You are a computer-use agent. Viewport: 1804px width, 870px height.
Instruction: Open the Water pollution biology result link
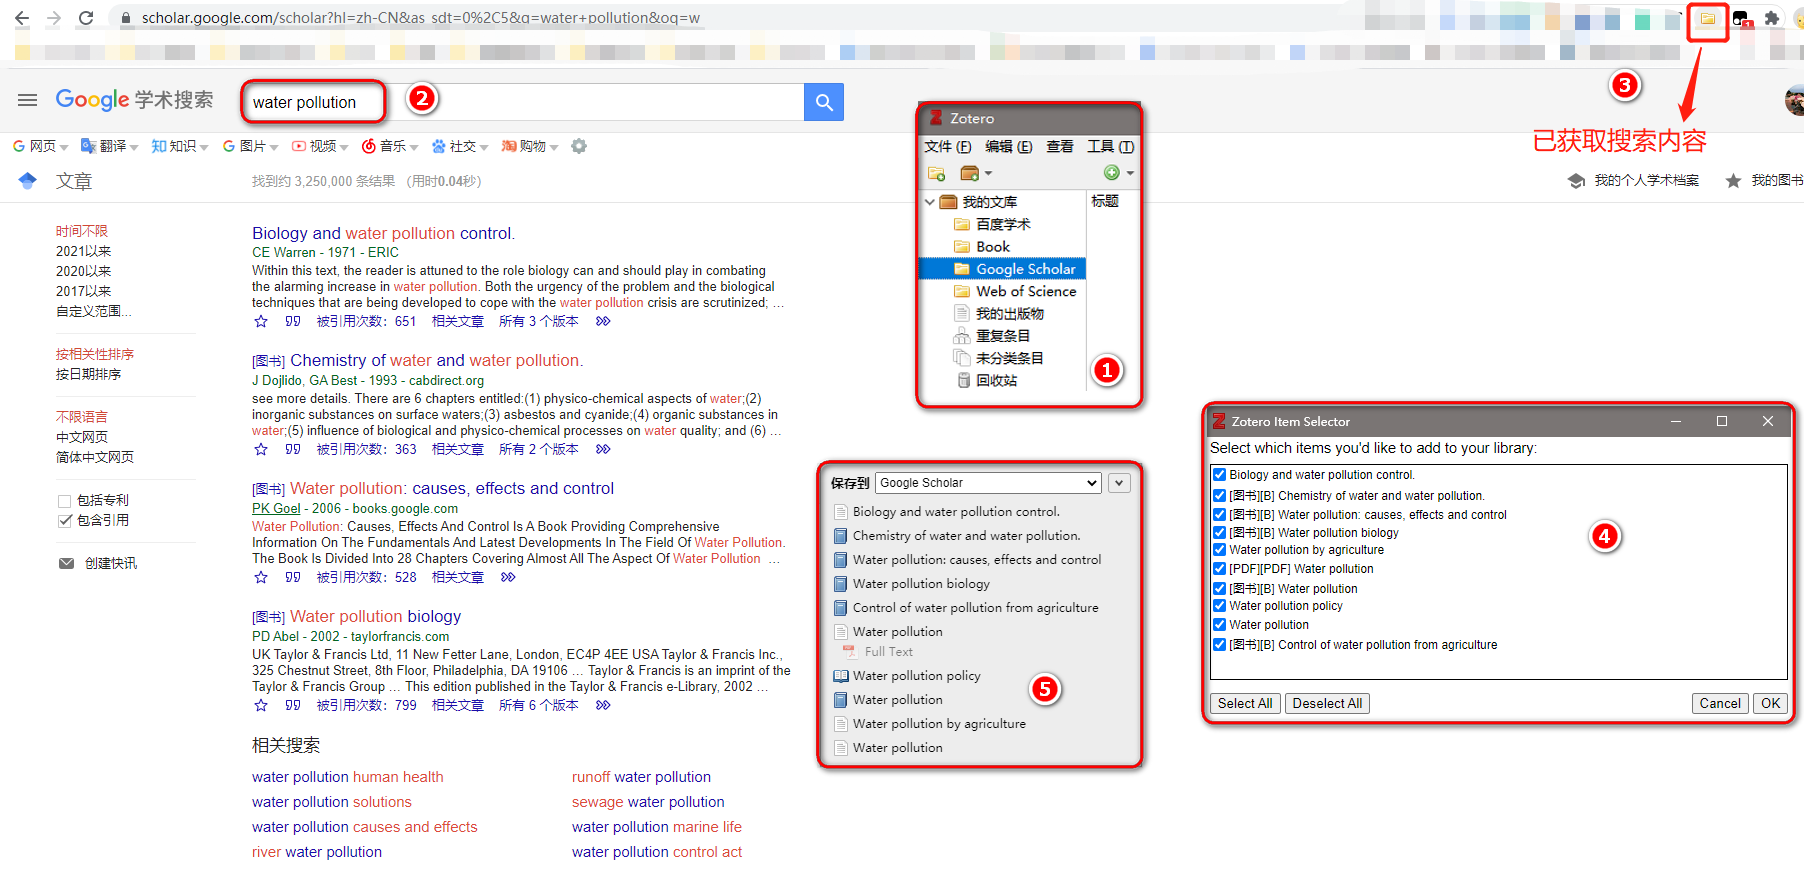click(x=376, y=616)
